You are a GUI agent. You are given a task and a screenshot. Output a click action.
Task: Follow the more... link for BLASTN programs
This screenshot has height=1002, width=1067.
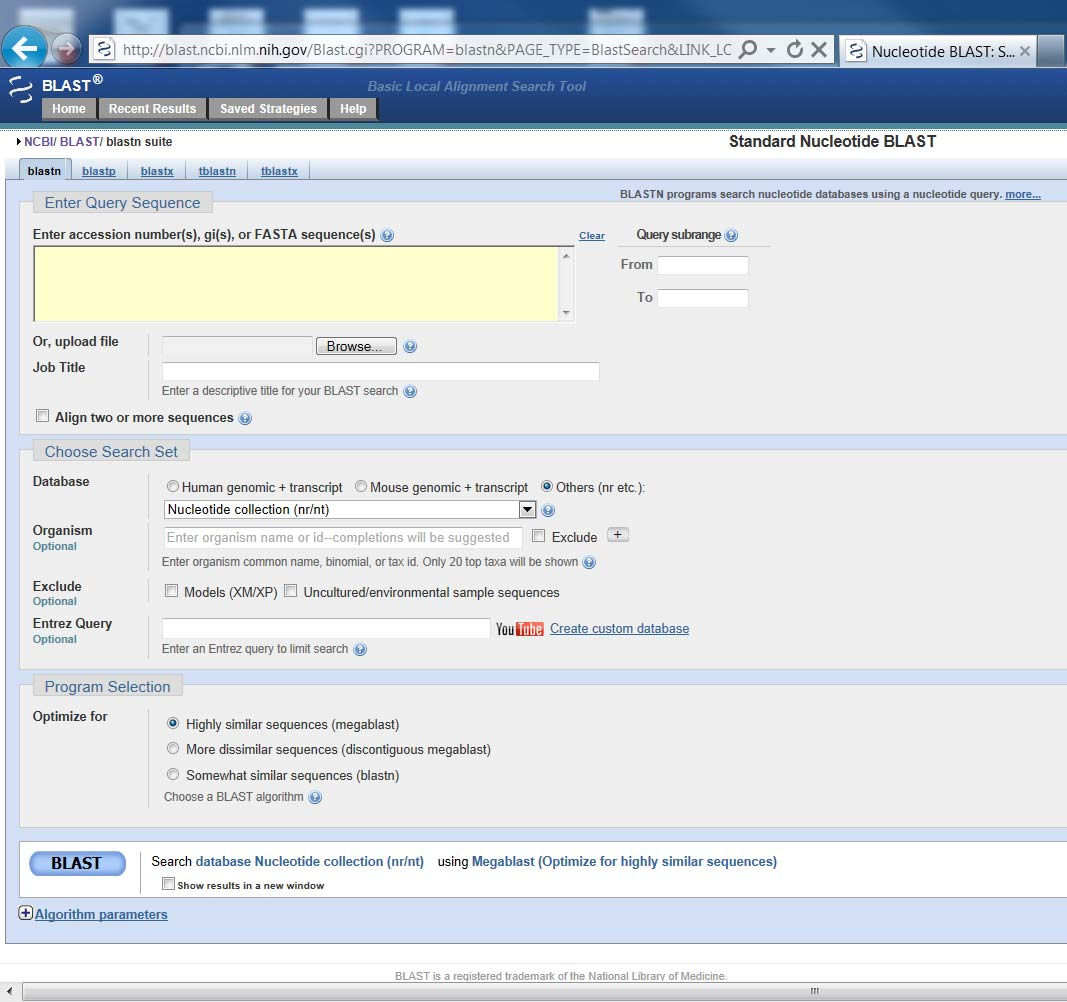[x=1023, y=195]
